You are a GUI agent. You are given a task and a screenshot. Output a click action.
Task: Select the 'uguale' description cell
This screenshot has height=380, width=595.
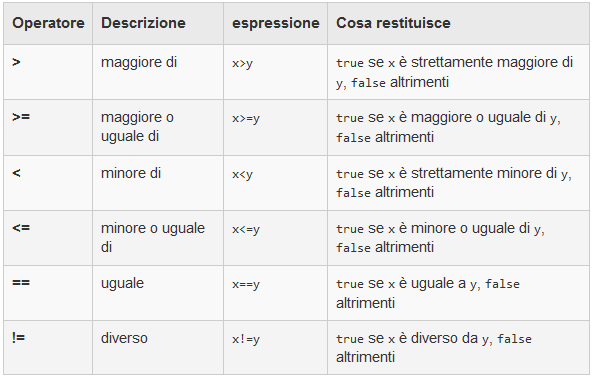click(x=158, y=293)
